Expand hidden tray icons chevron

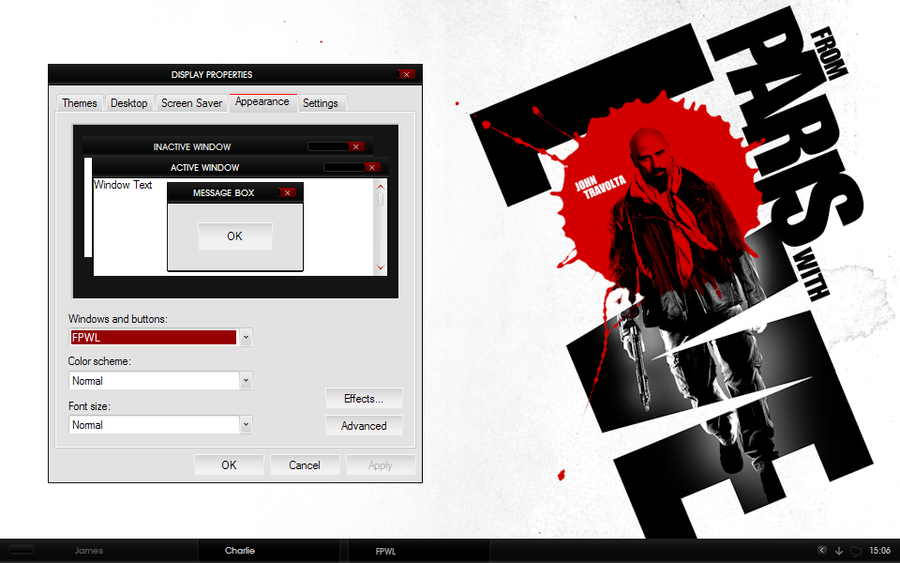point(822,550)
